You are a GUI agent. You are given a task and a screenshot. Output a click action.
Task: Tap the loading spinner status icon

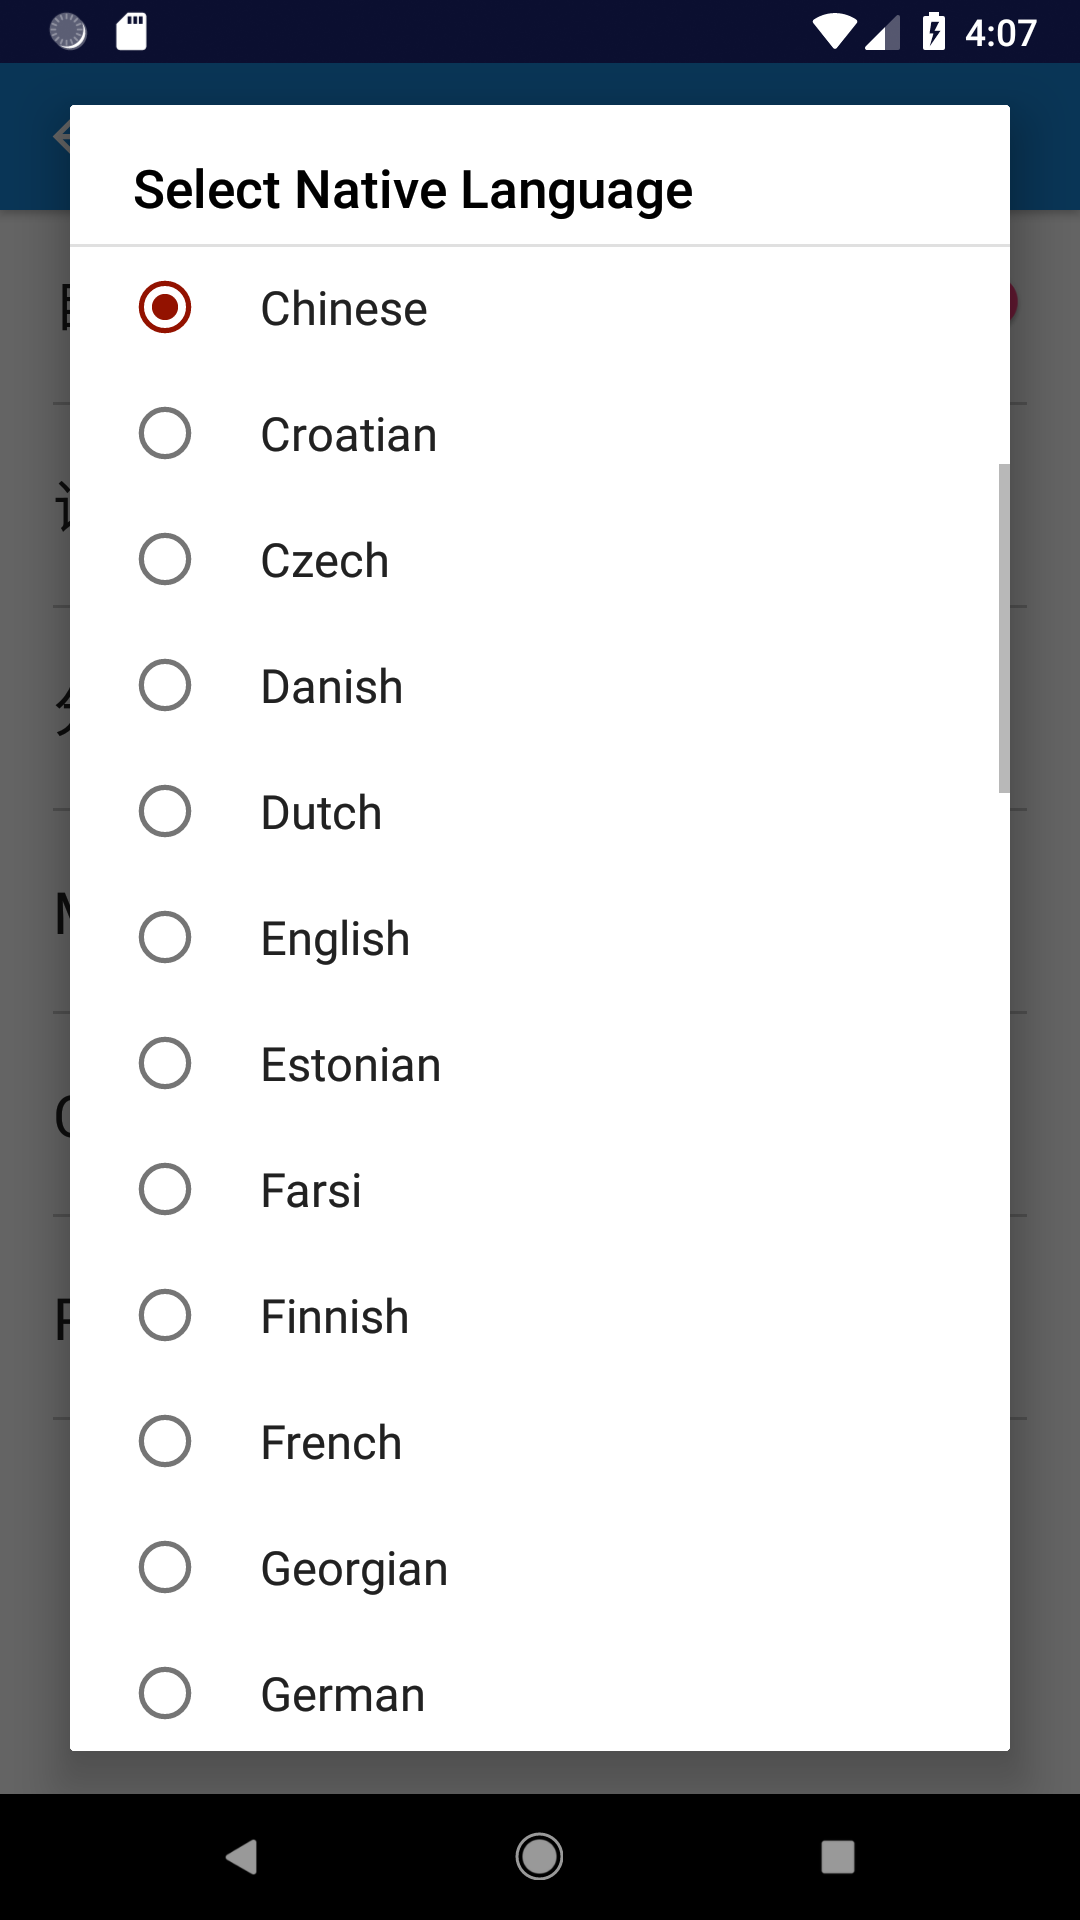68,32
